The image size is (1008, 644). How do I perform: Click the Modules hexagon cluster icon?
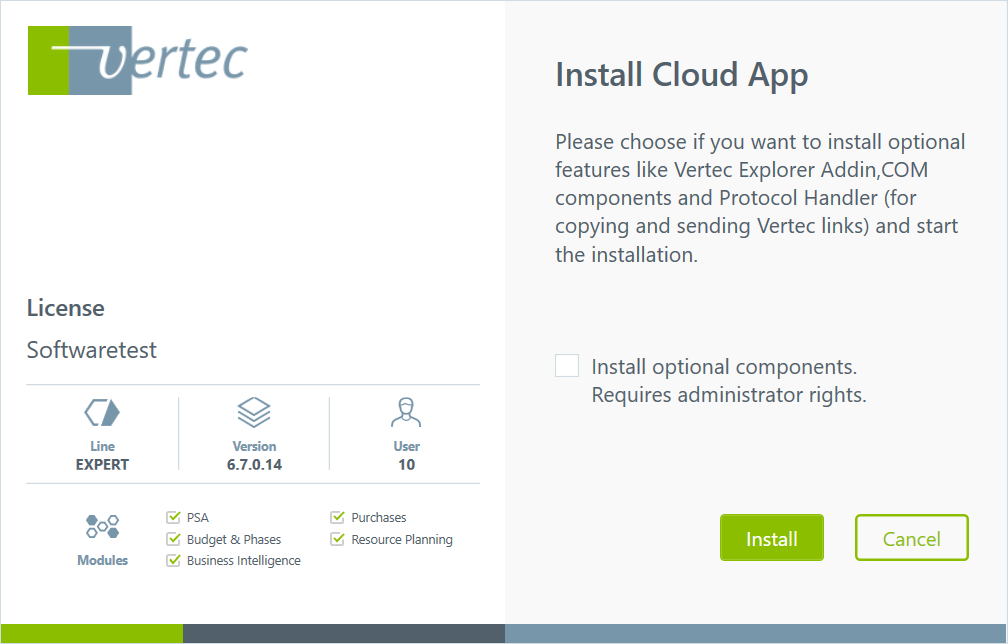pos(102,527)
